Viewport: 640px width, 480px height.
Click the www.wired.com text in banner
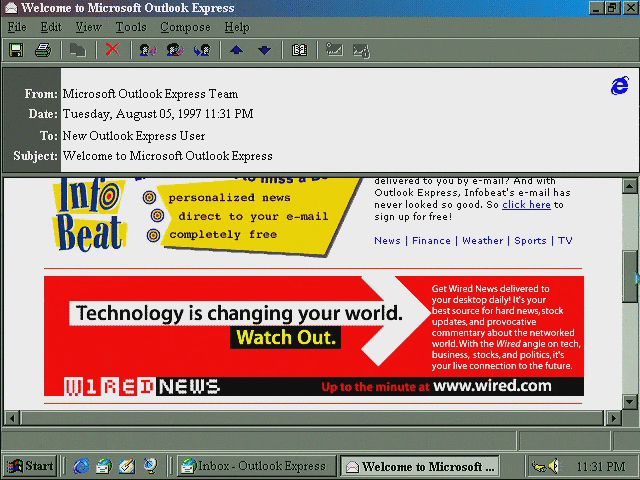(x=492, y=386)
